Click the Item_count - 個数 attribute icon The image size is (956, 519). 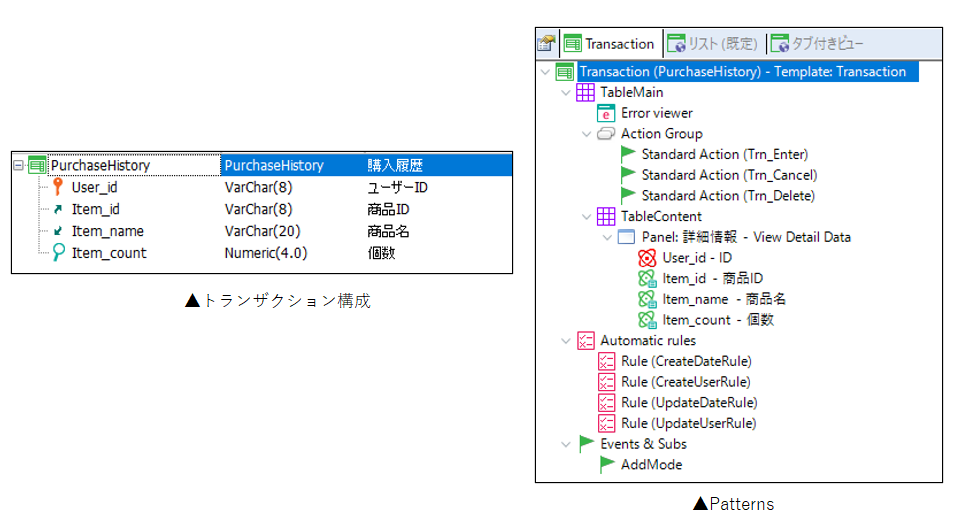pyautogui.click(x=647, y=320)
